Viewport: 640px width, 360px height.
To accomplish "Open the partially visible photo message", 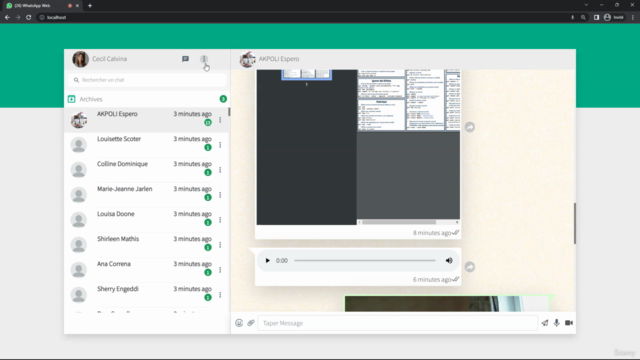I will pos(448,303).
